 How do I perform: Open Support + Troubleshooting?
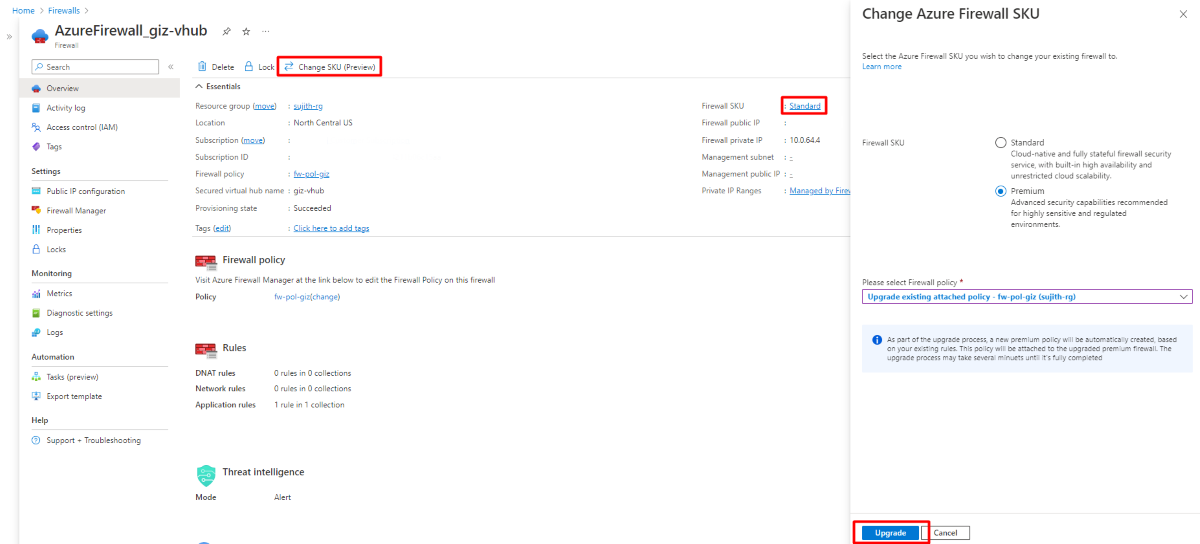click(94, 440)
